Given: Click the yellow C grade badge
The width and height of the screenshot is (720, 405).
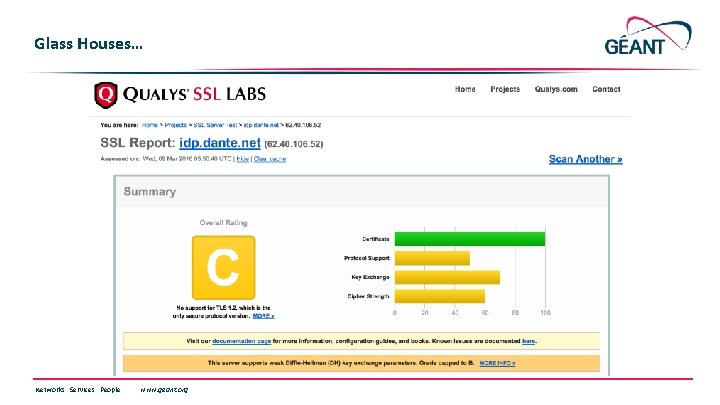Looking at the screenshot, I should tap(224, 268).
